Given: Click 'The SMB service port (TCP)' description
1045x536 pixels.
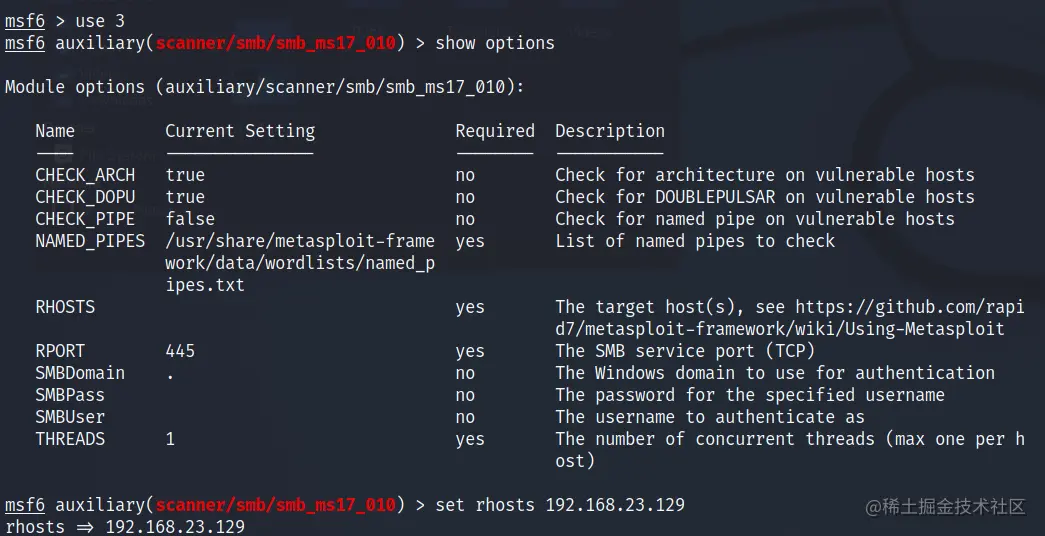Looking at the screenshot, I should click(x=685, y=351).
